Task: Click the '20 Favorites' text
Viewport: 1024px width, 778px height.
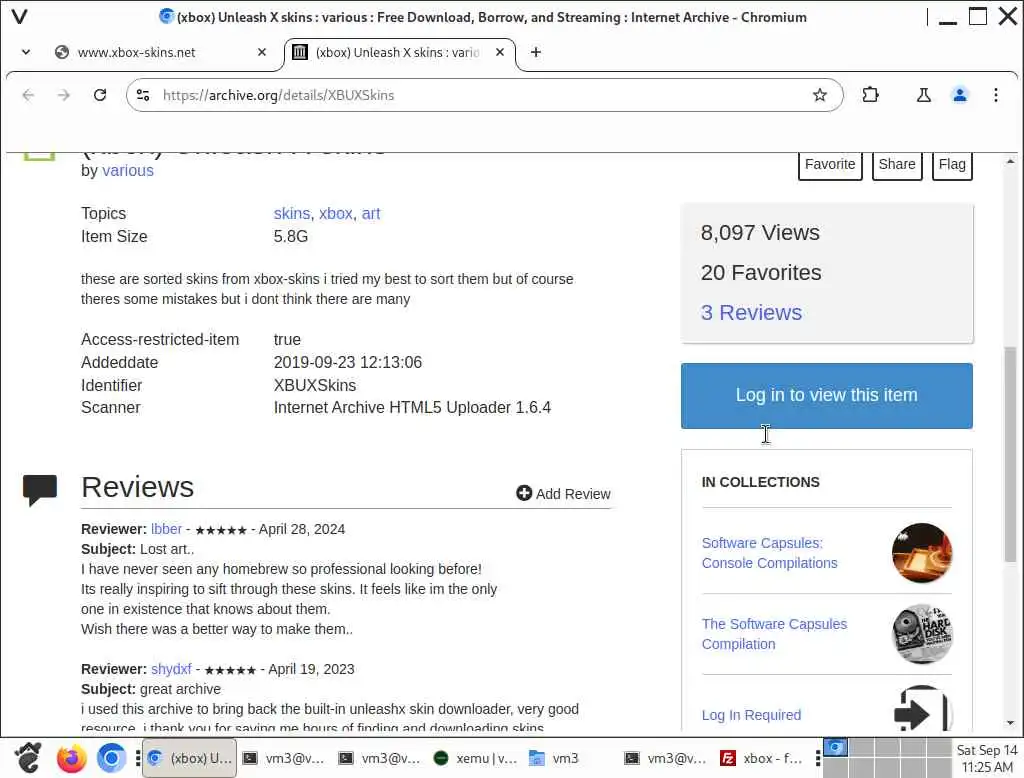Action: pyautogui.click(x=761, y=272)
